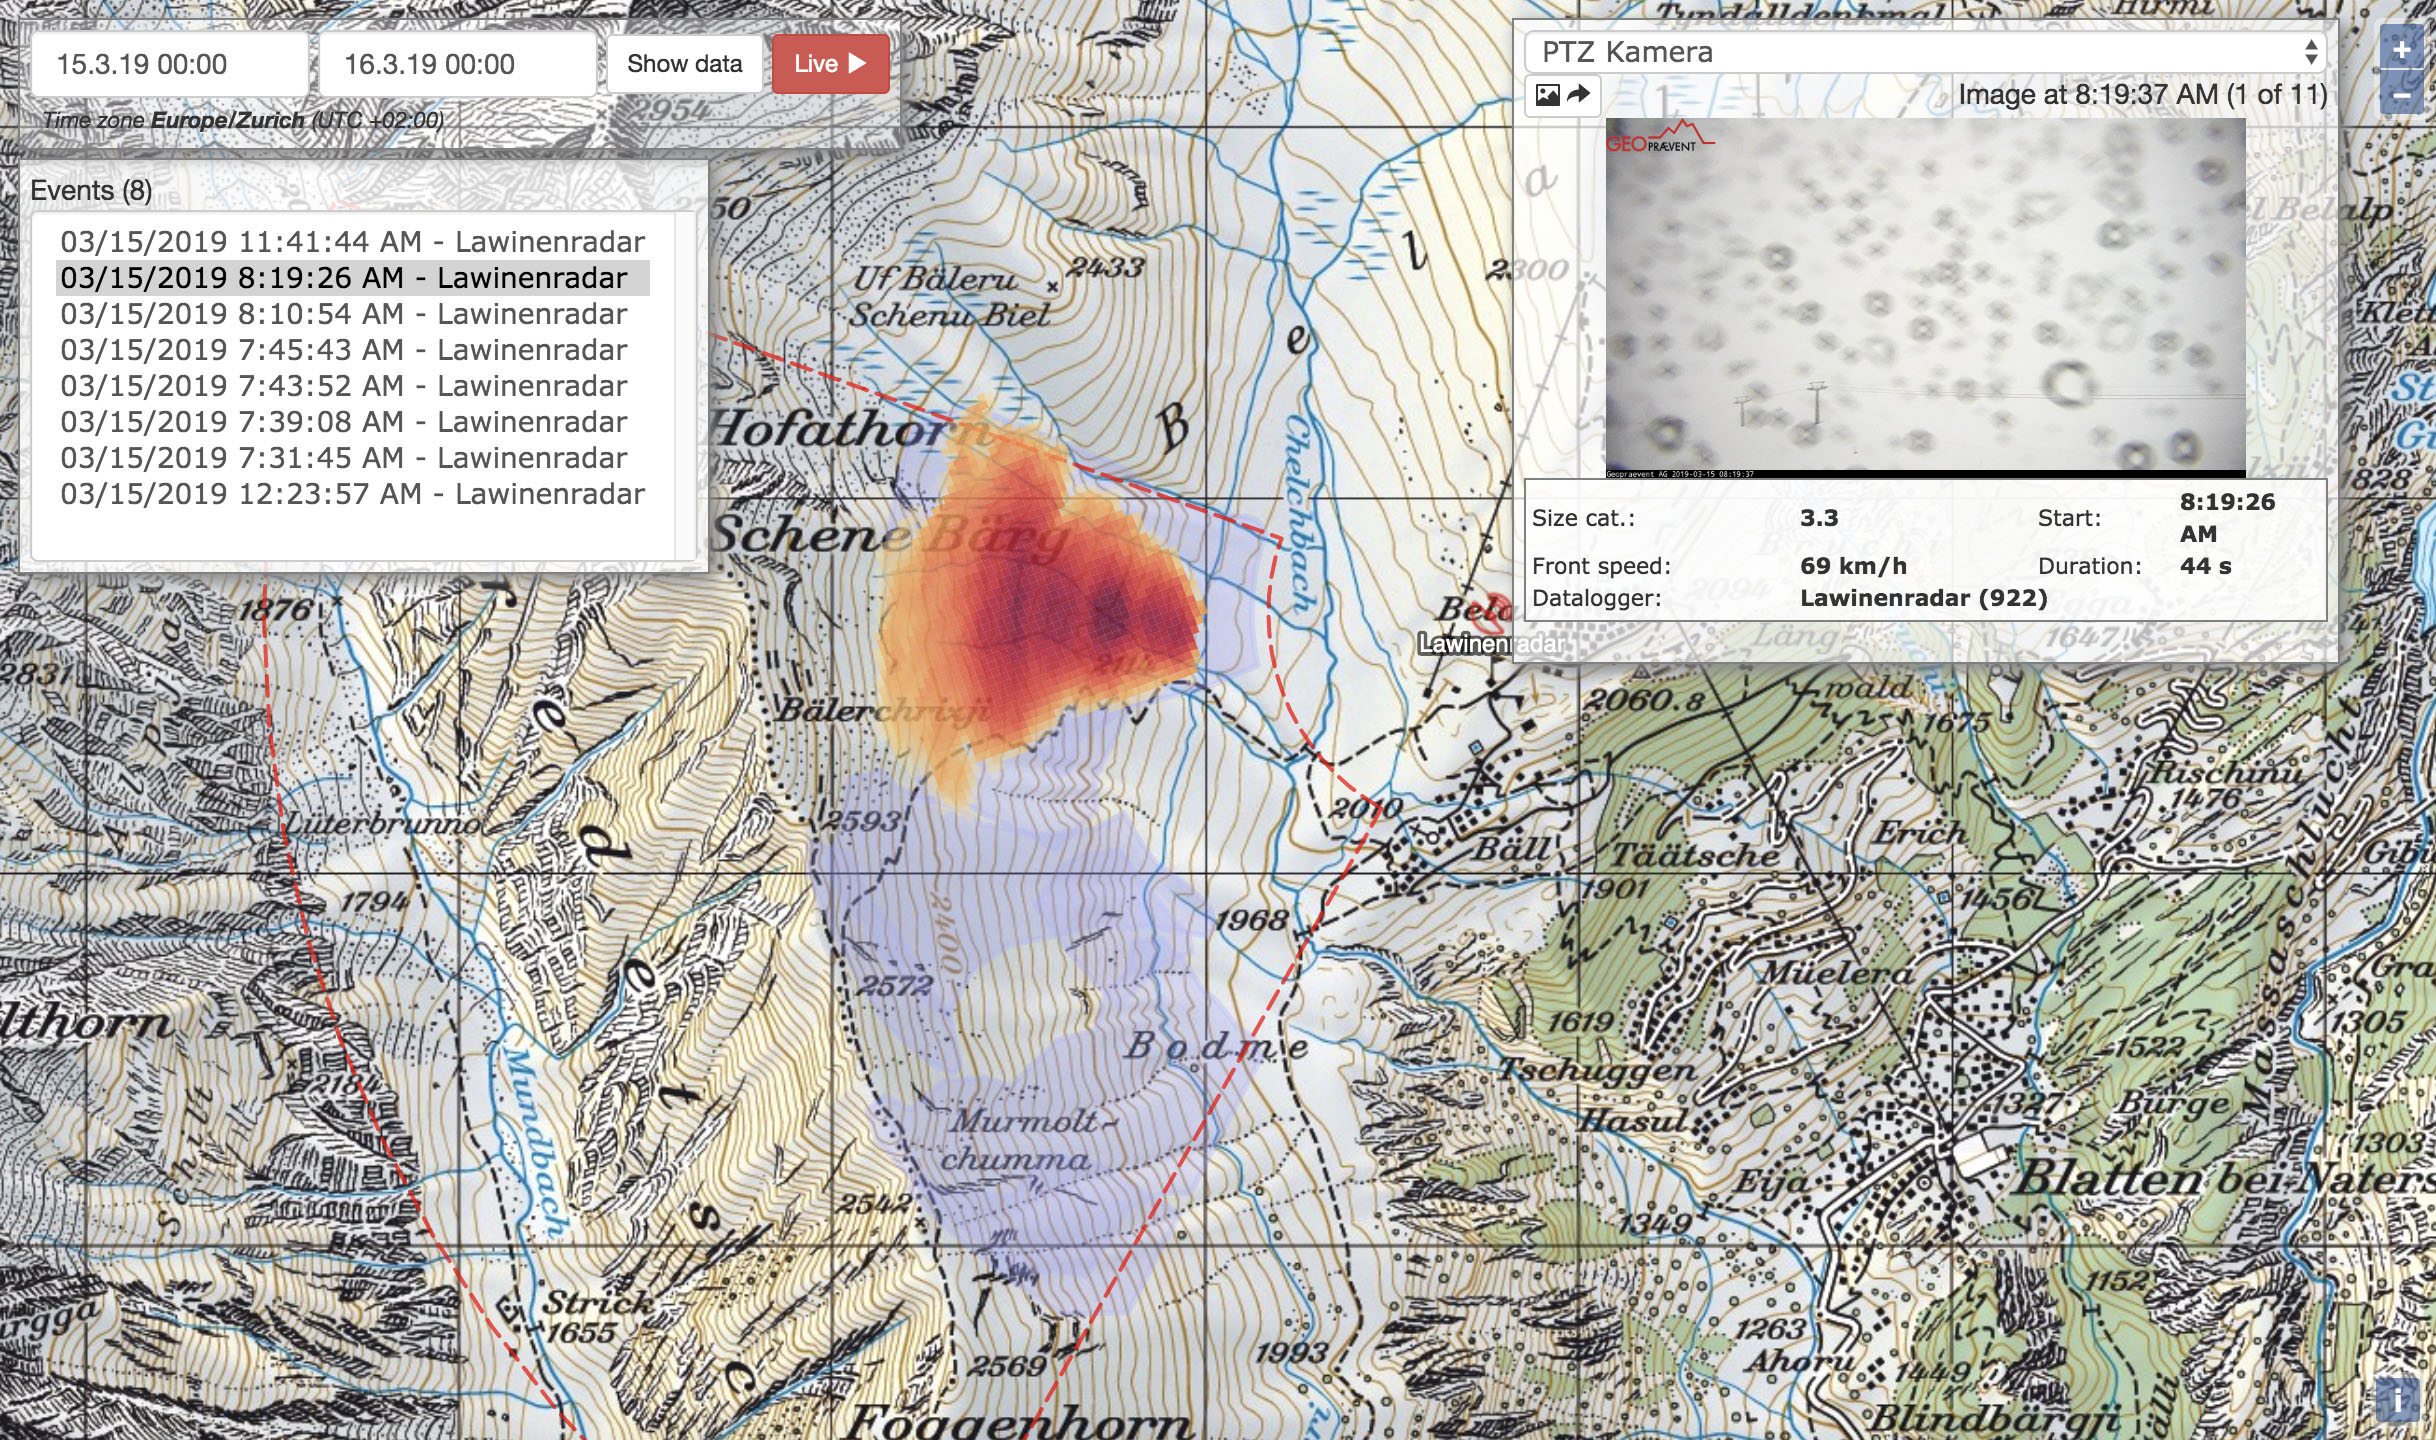Open the PTZ camera snapshot image
The width and height of the screenshot is (2436, 1440).
(x=1925, y=297)
